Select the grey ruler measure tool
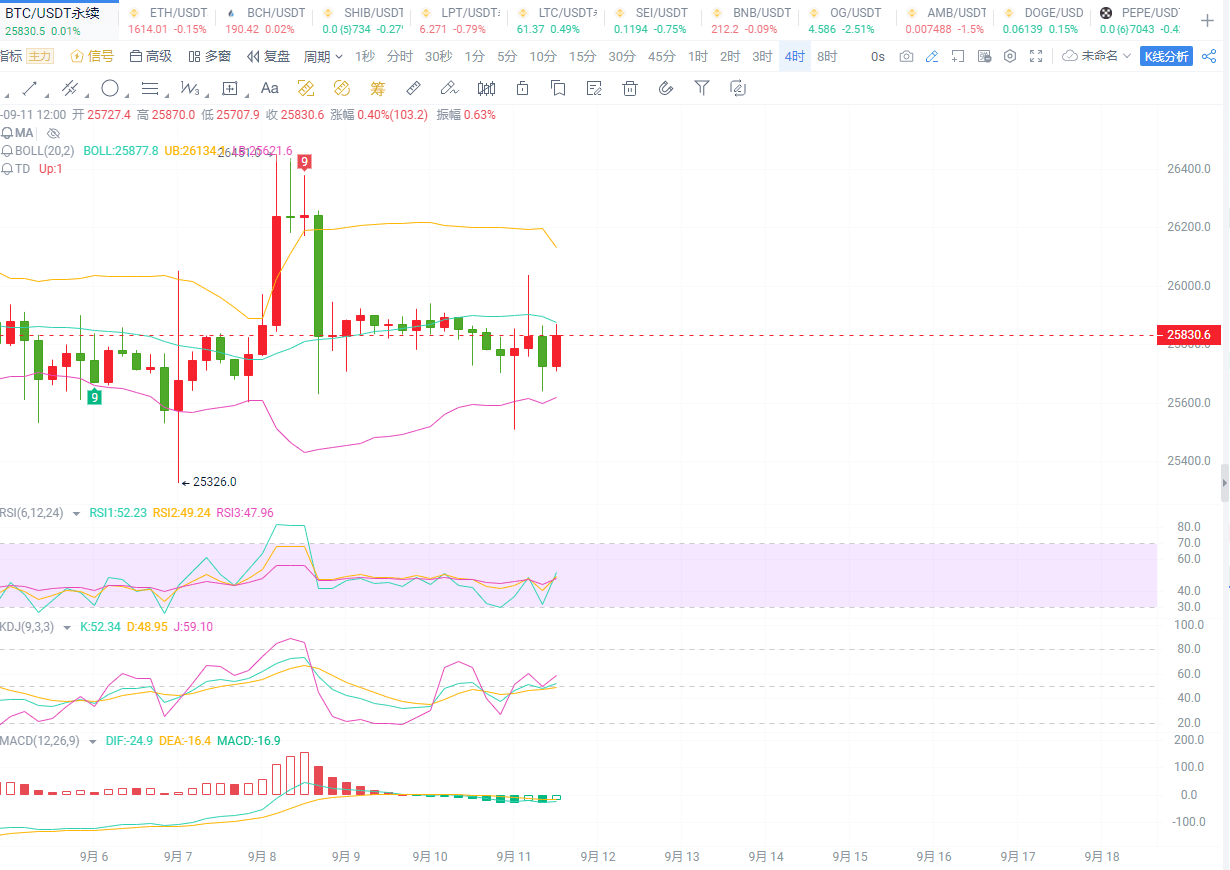The image size is (1230, 870). (x=413, y=88)
